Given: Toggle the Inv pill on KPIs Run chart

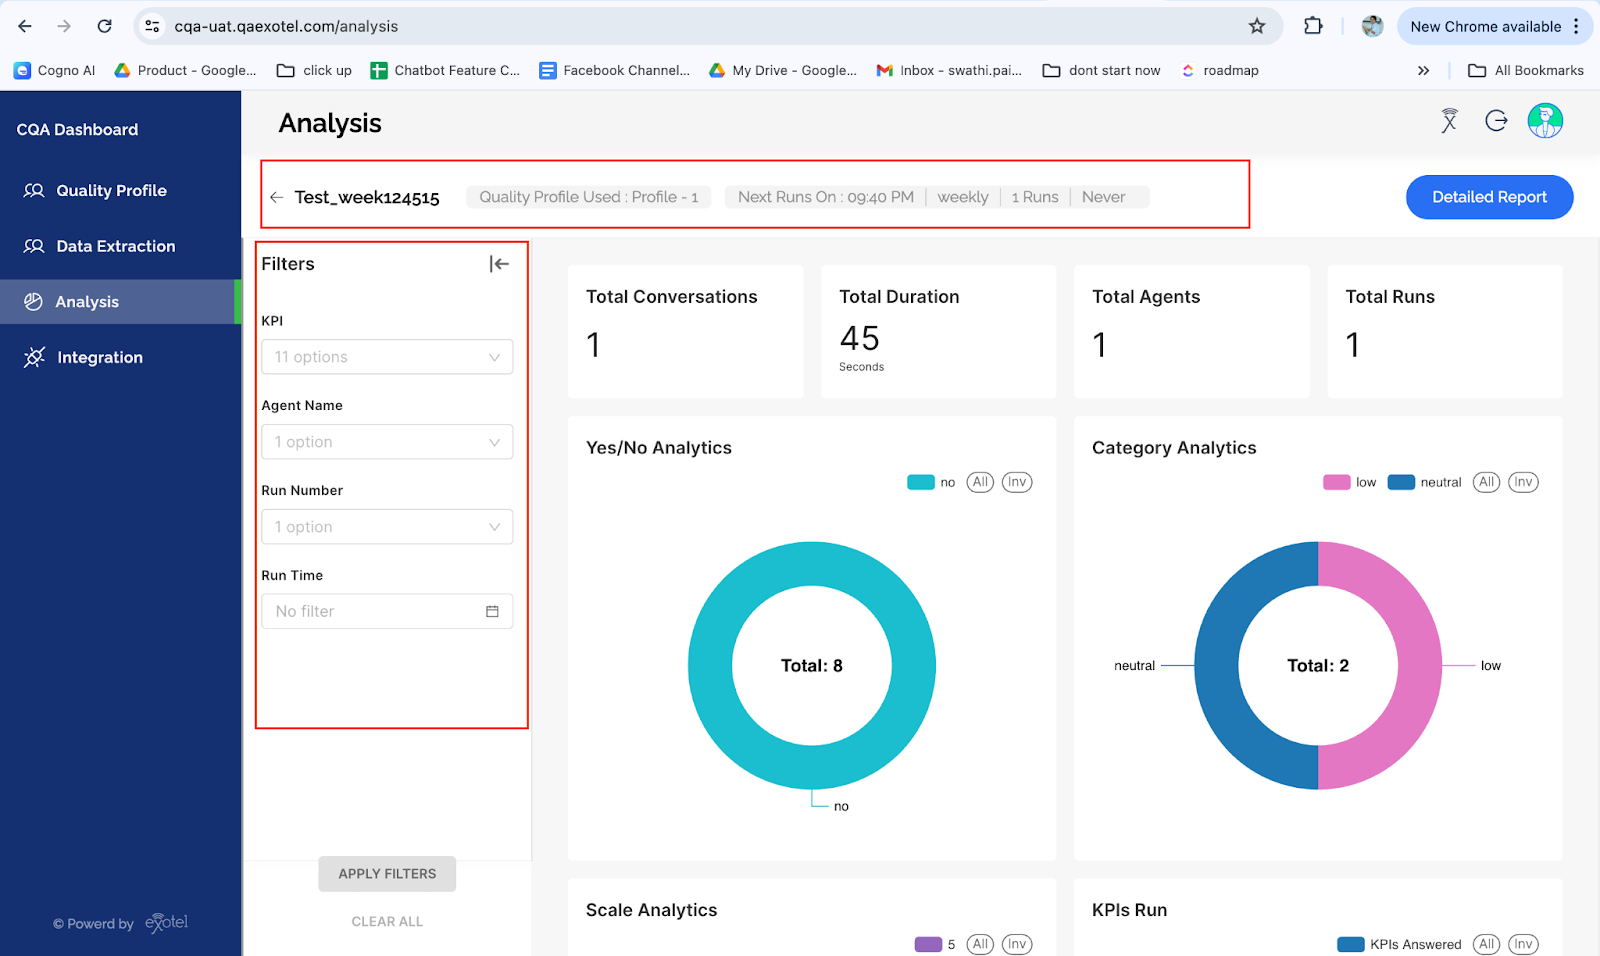Looking at the screenshot, I should (x=1523, y=943).
